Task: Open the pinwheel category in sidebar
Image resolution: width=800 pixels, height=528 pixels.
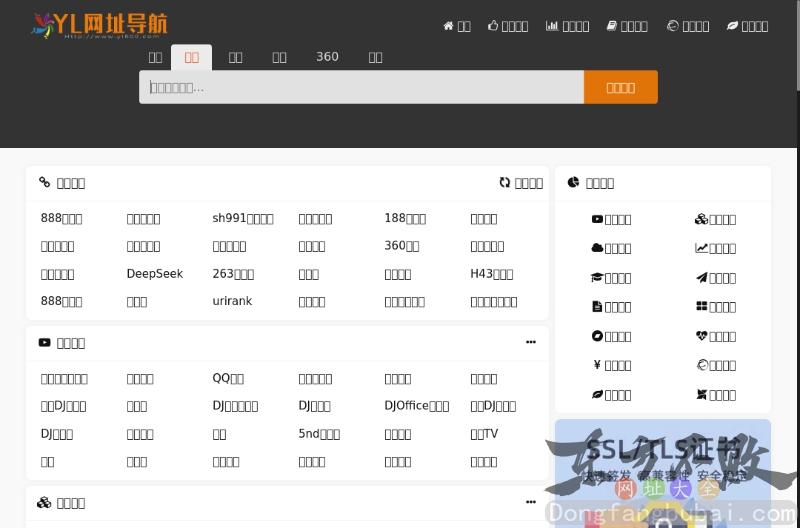Action: [715, 395]
